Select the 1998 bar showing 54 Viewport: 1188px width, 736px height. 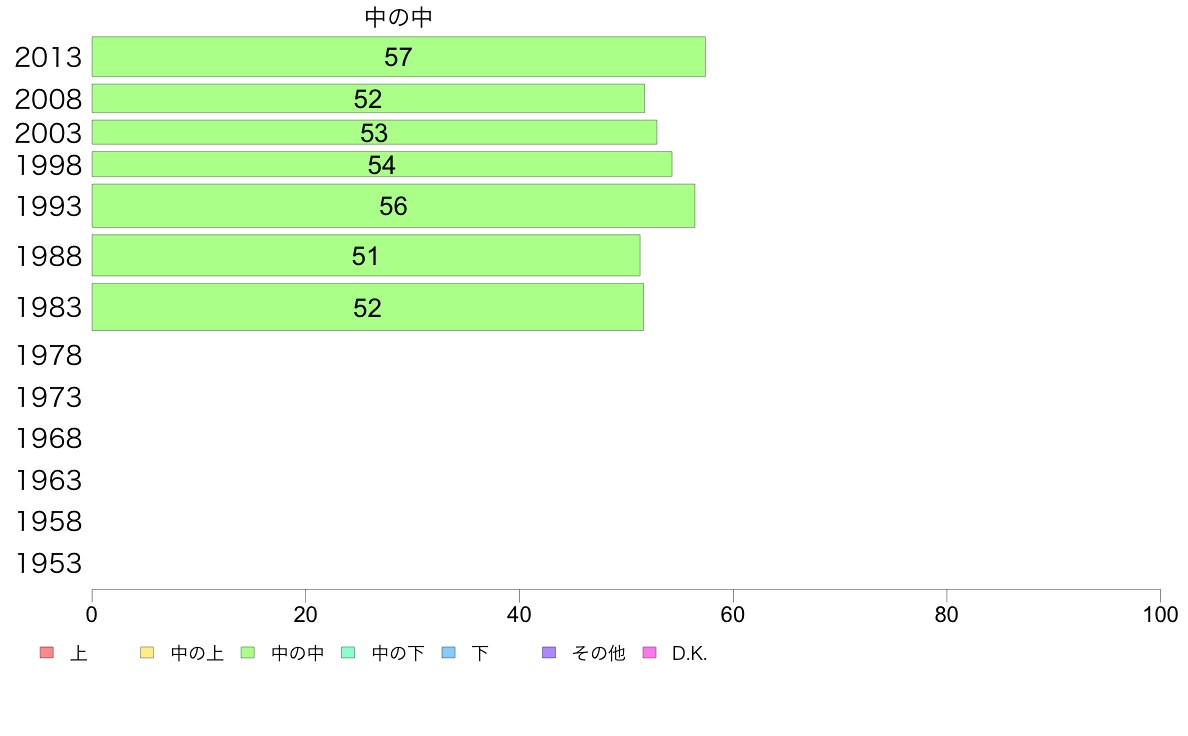tap(382, 164)
